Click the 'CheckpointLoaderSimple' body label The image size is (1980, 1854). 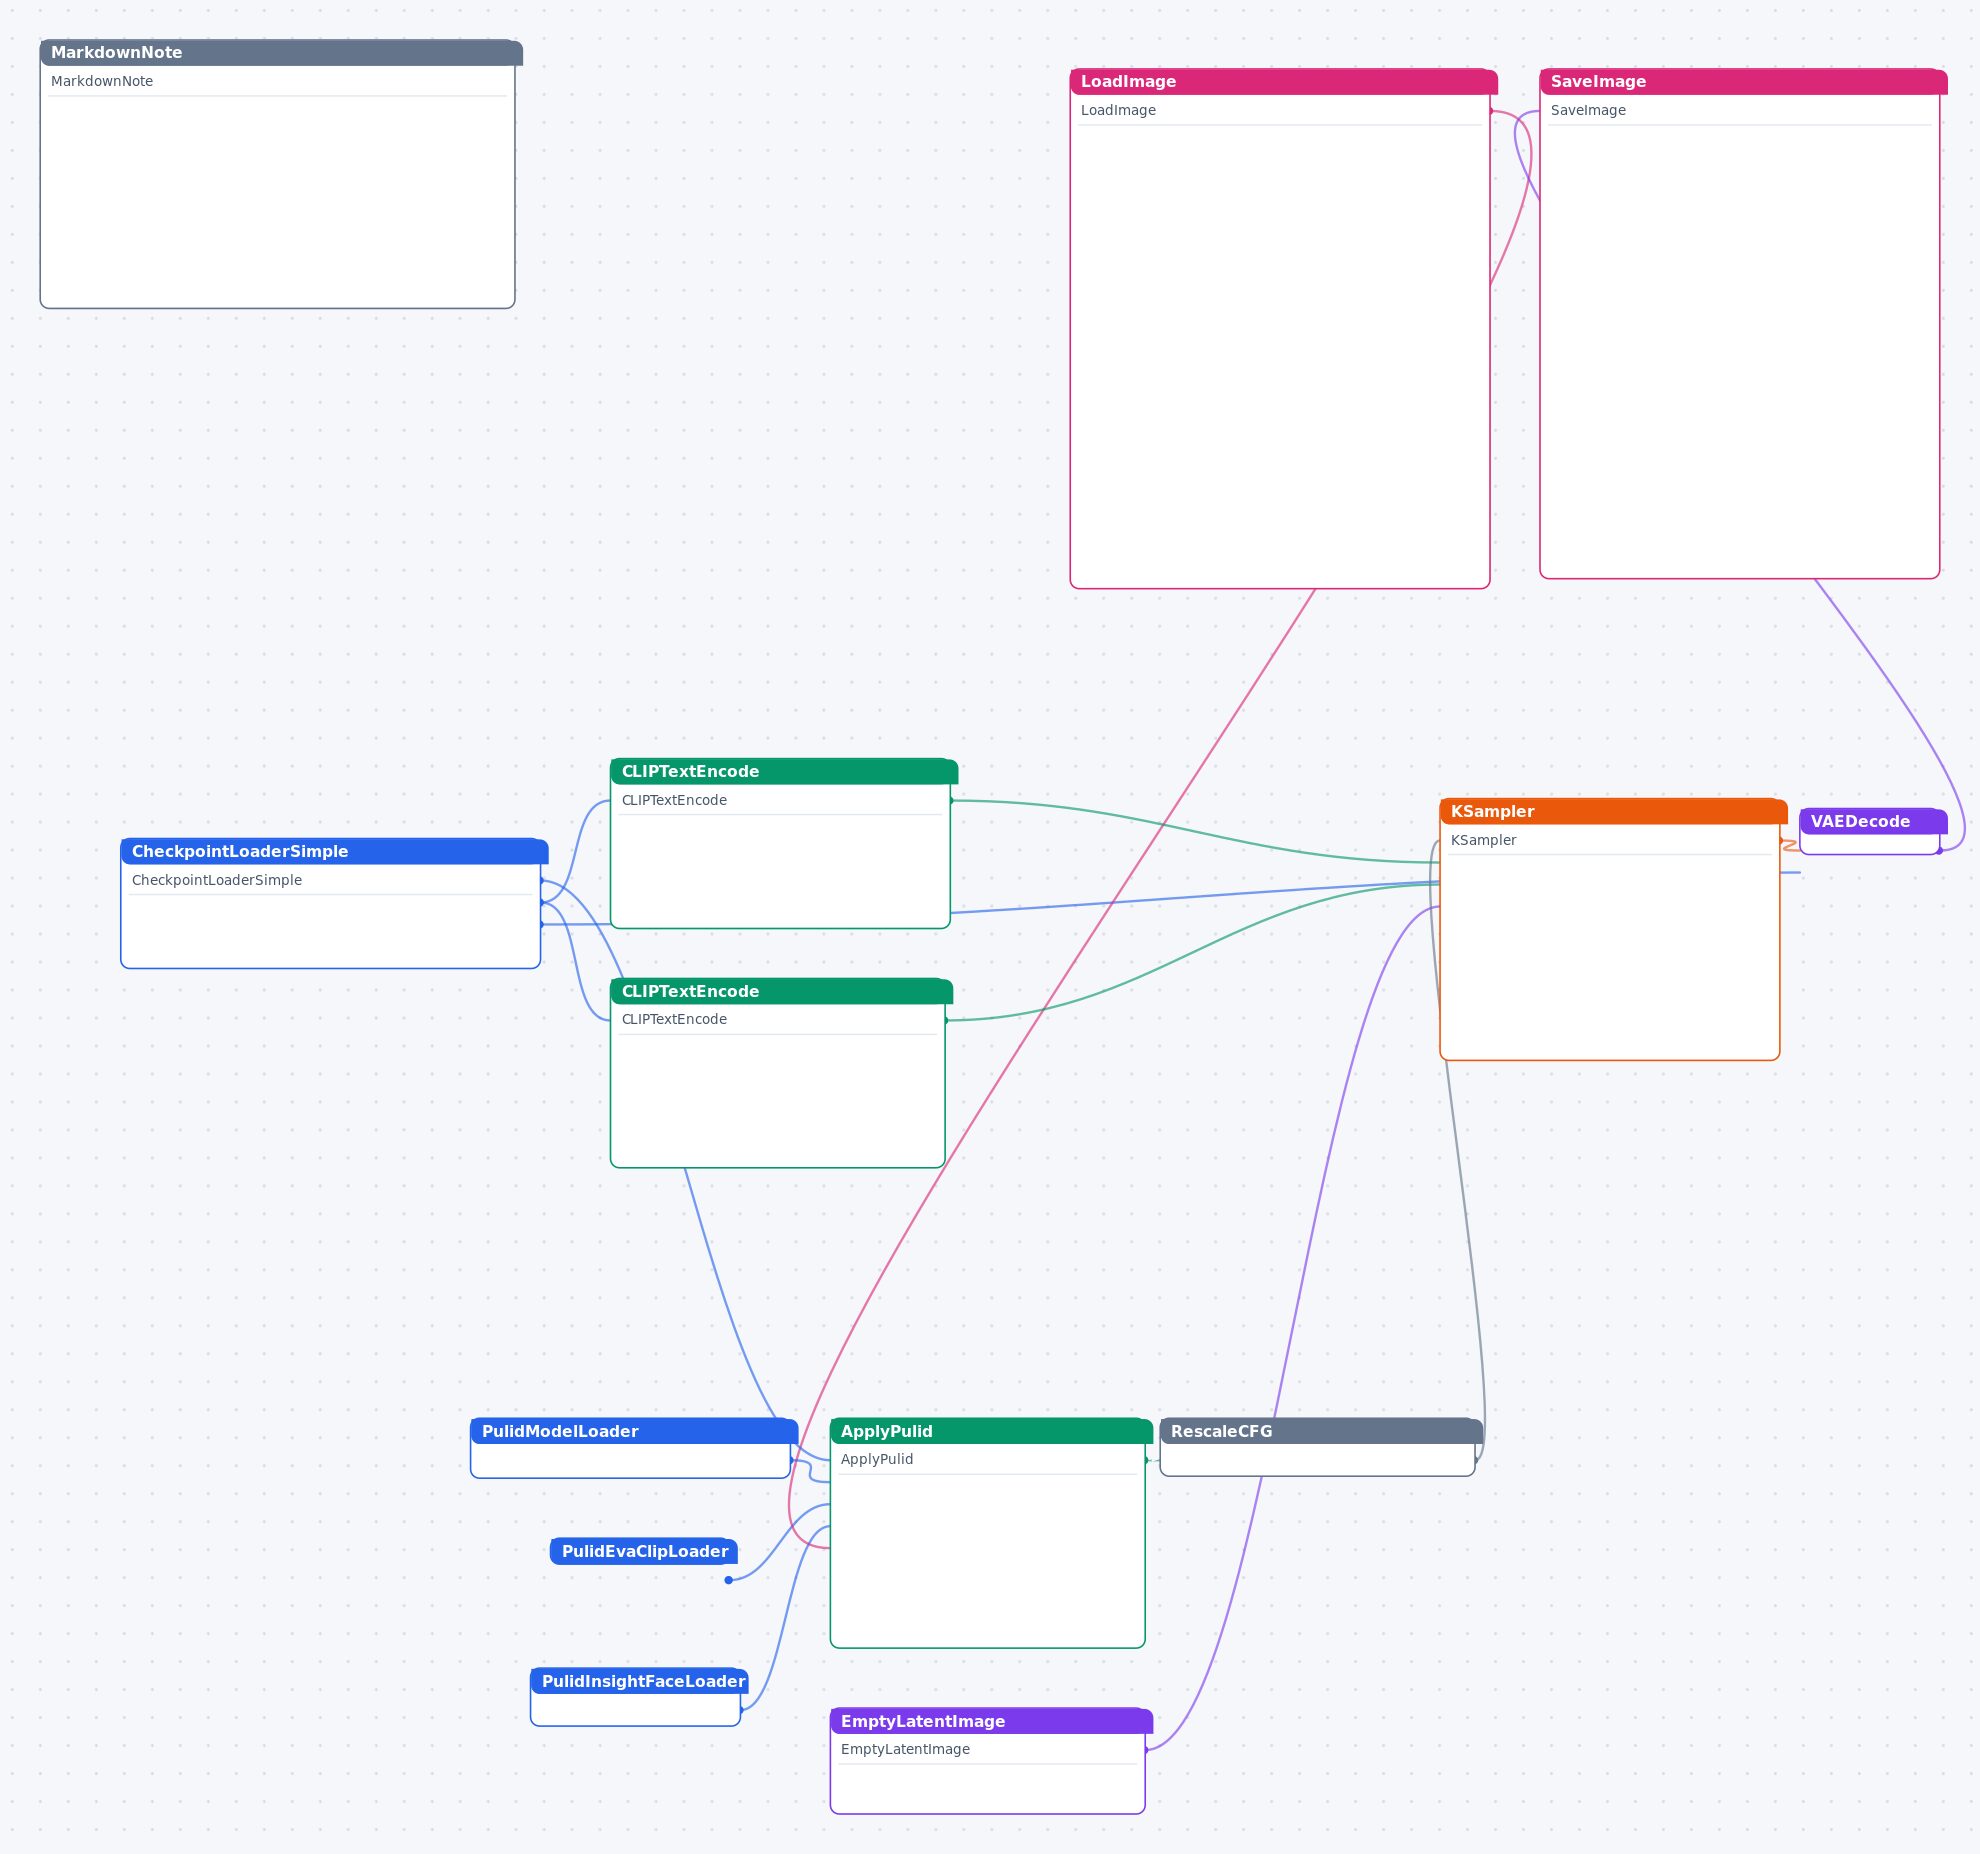[x=217, y=881]
